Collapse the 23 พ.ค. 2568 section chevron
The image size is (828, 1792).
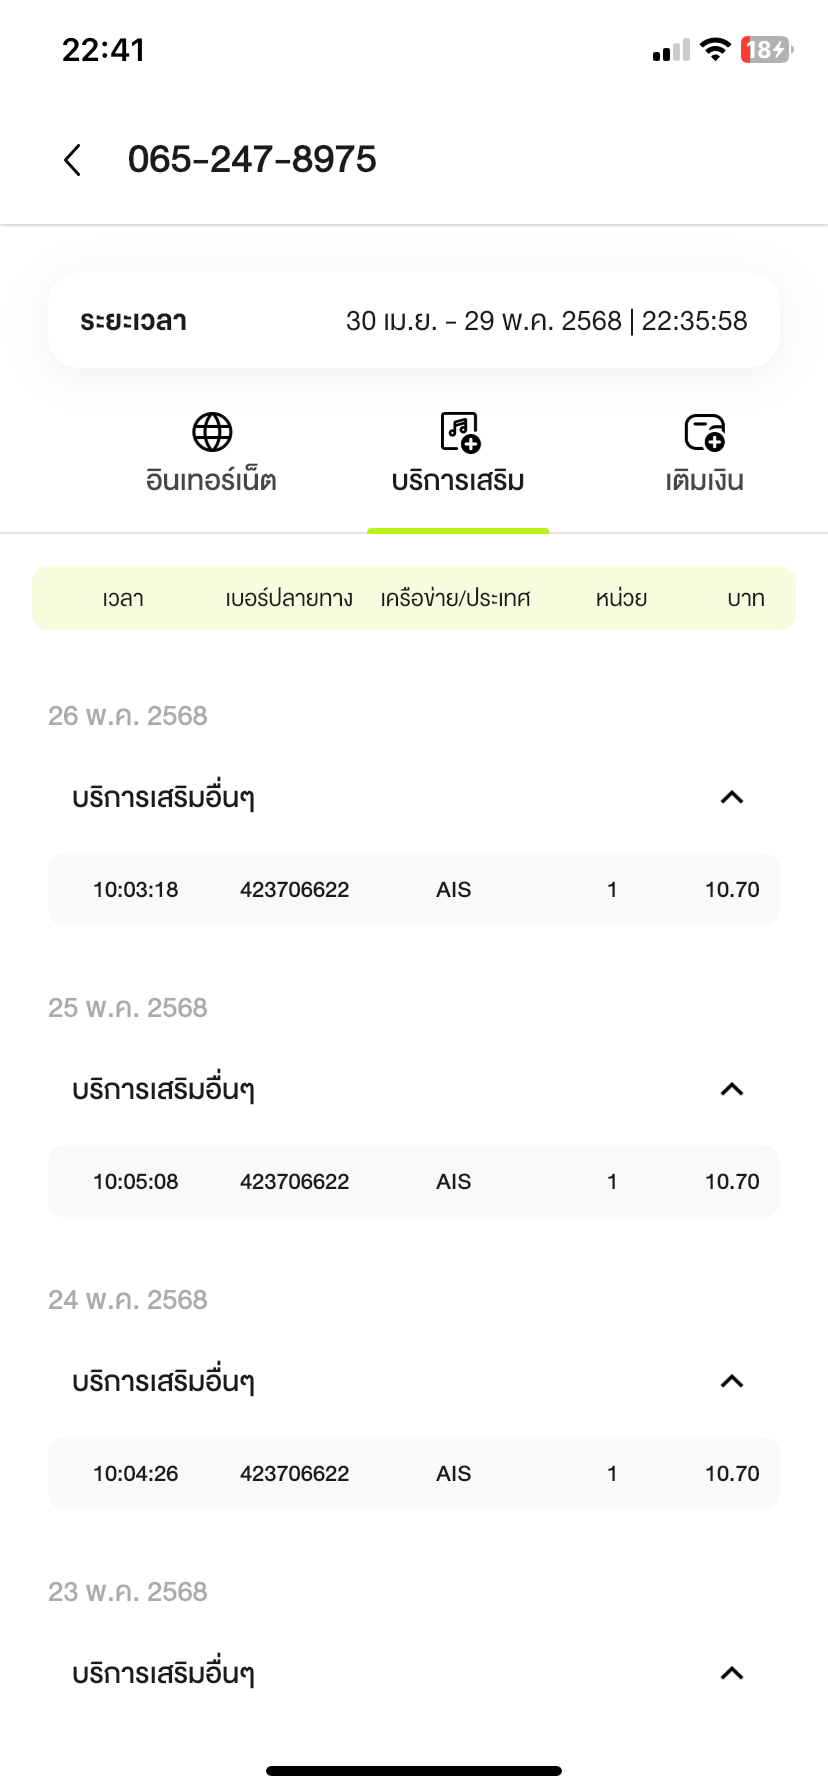click(732, 1673)
